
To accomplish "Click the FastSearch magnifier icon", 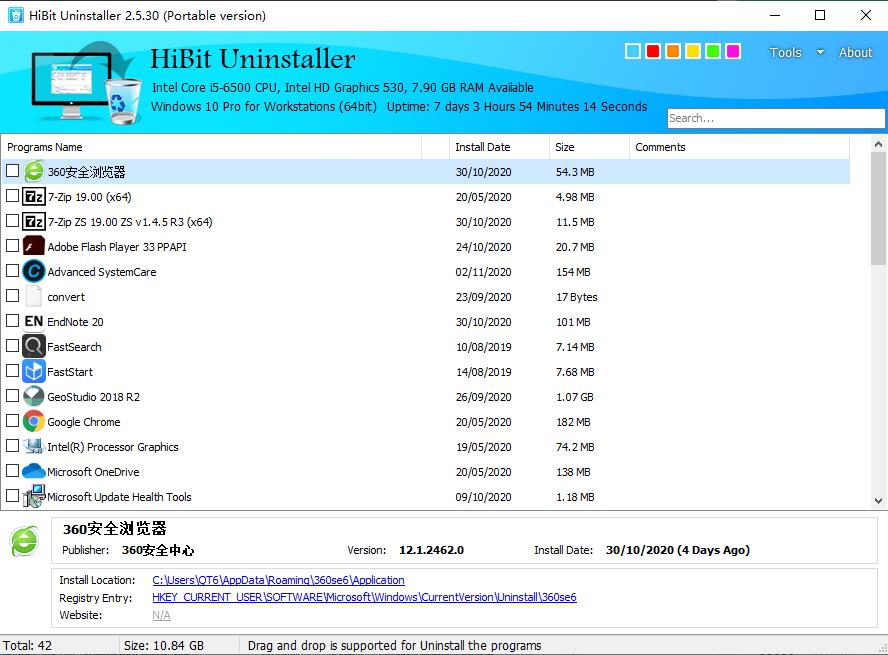I will point(34,346).
